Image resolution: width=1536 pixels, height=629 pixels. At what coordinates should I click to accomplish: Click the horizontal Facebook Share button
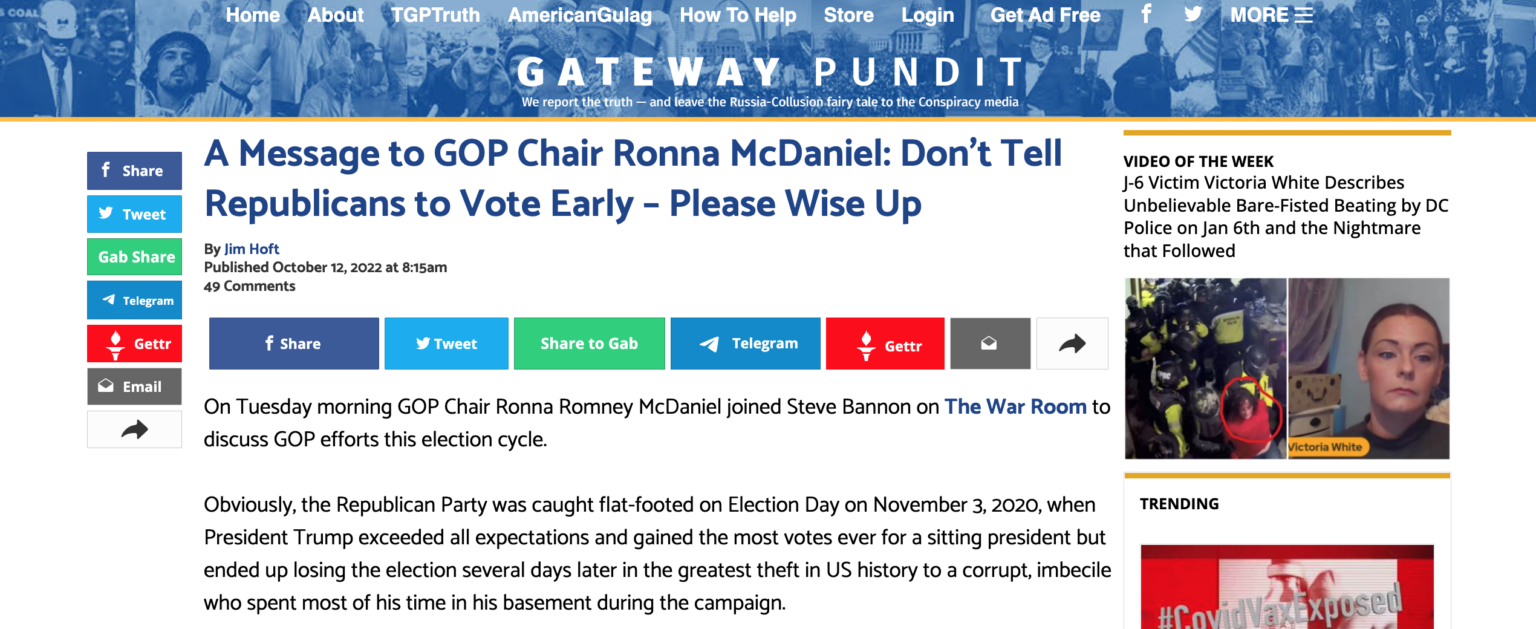[293, 344]
